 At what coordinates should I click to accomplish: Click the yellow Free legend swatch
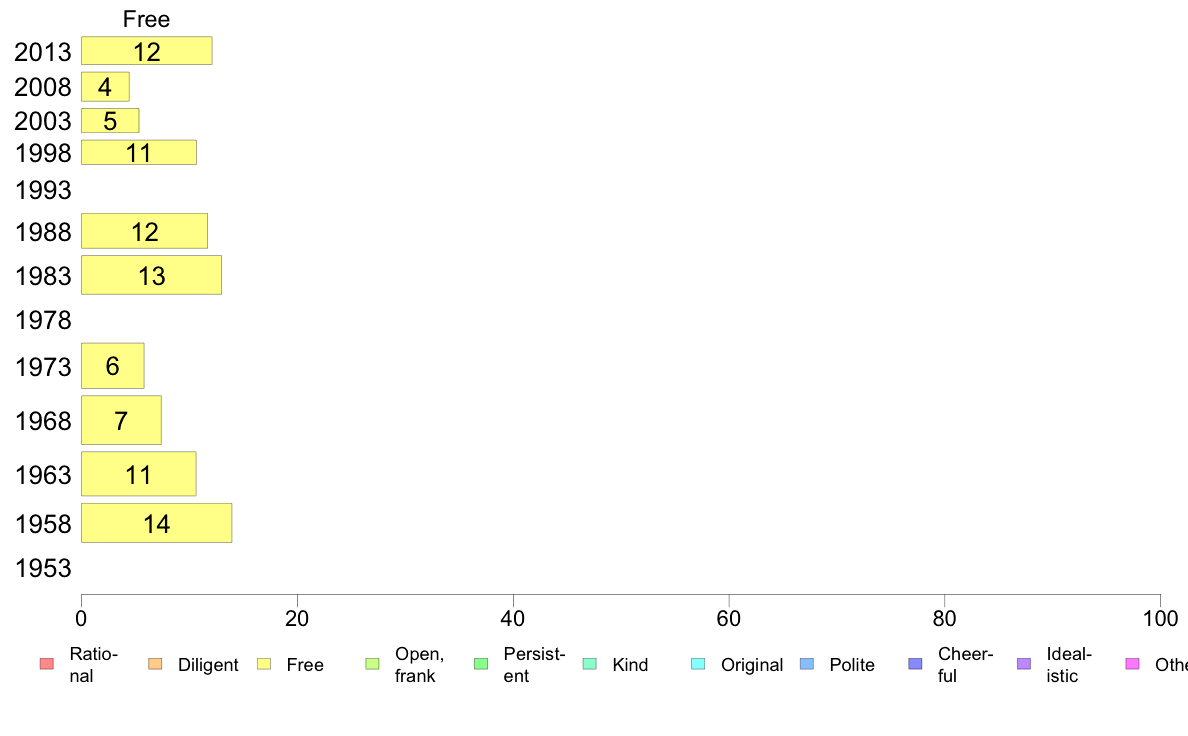264,664
